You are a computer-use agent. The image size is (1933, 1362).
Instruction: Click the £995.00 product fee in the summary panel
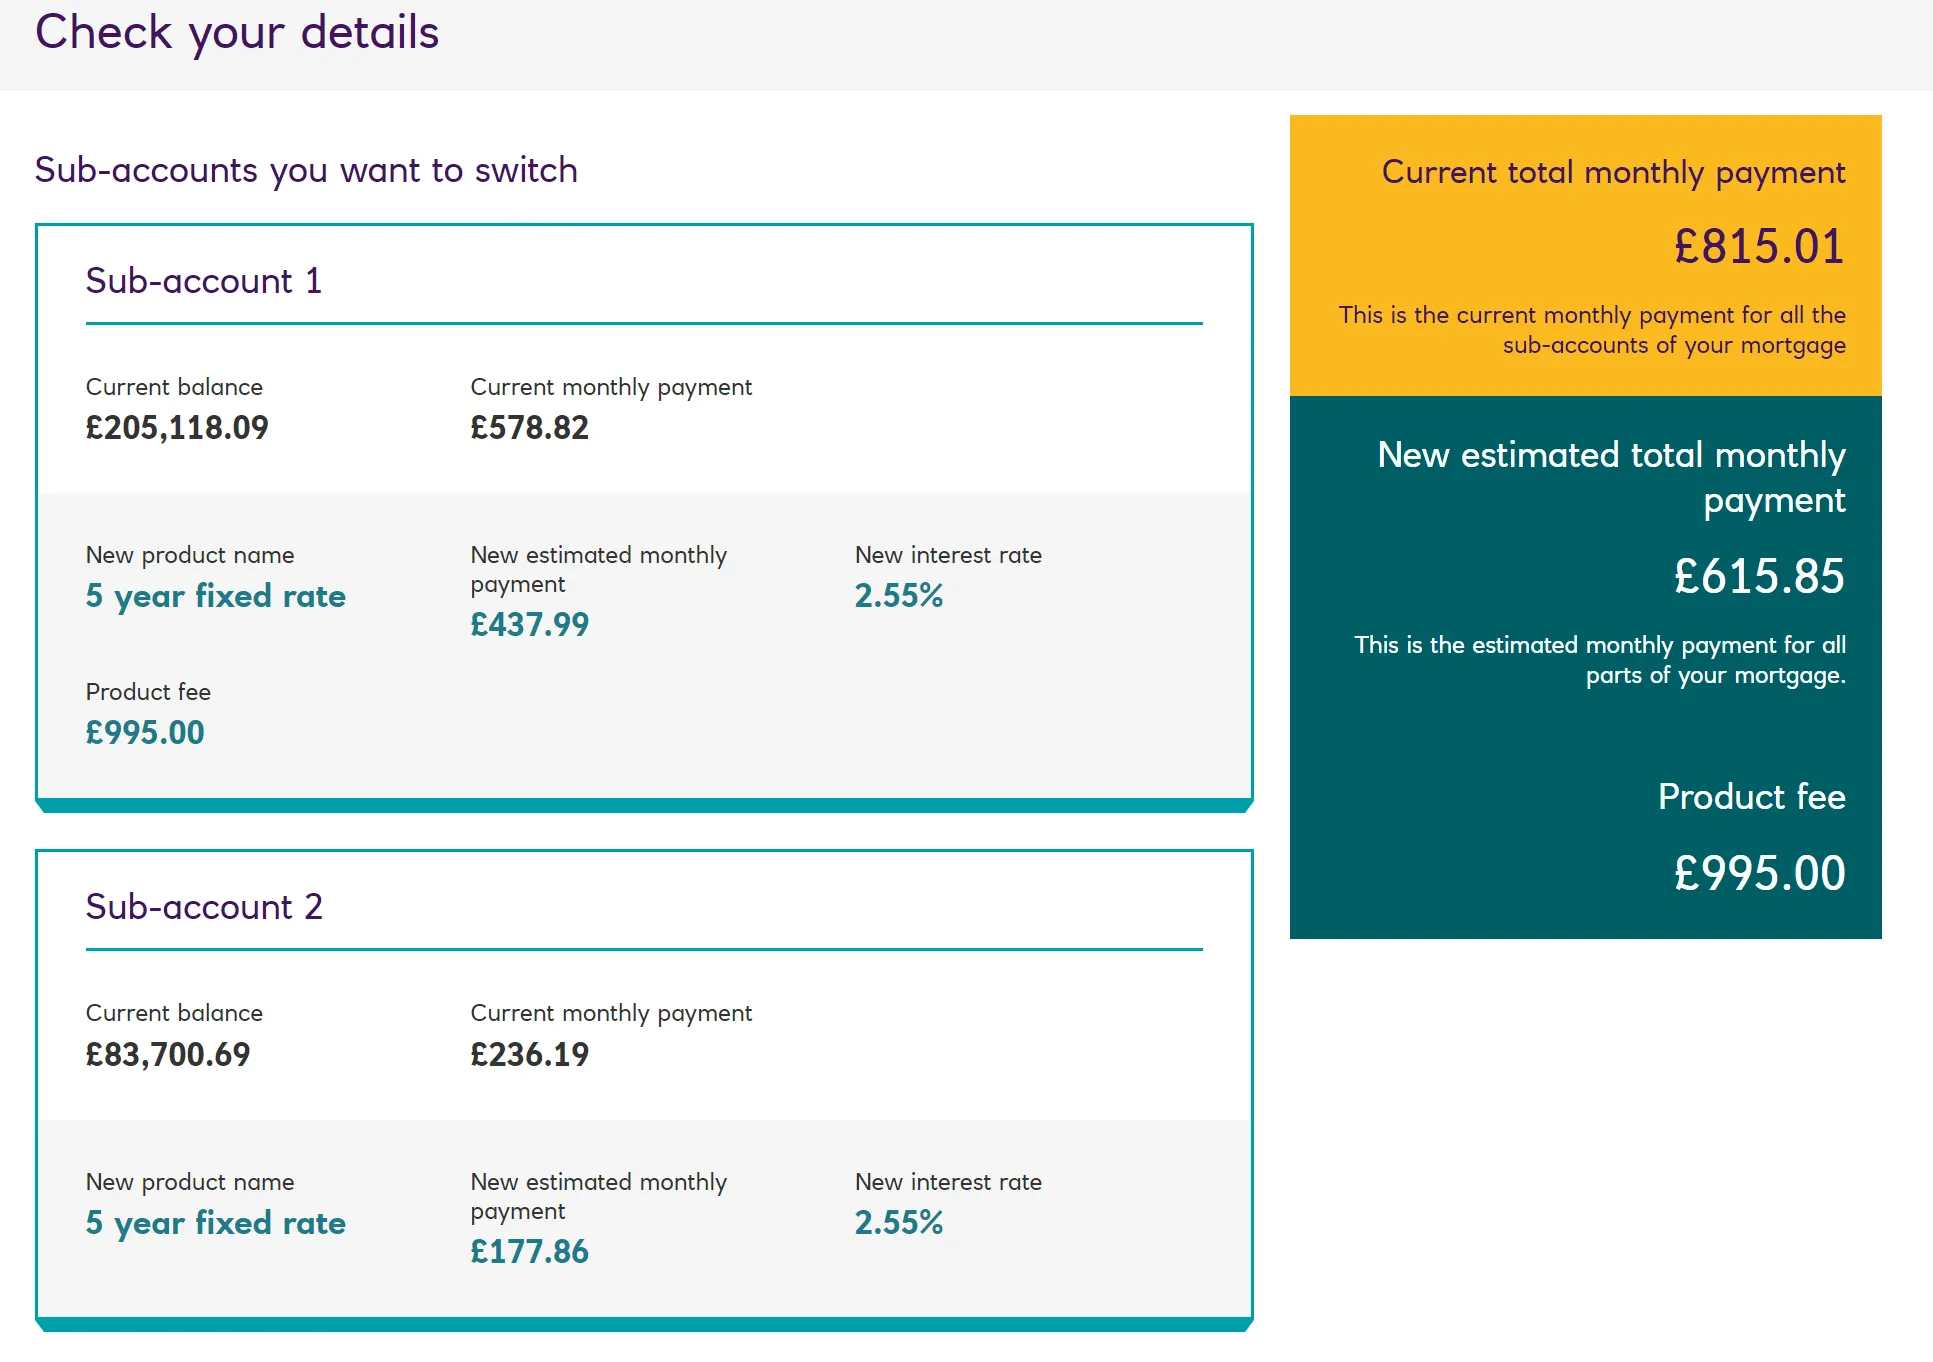point(1758,873)
